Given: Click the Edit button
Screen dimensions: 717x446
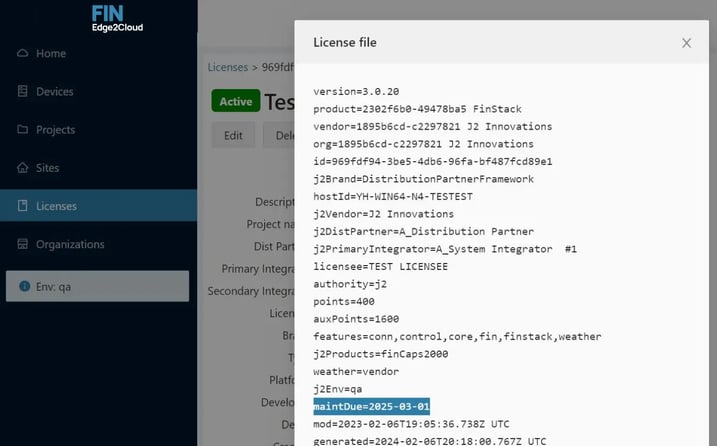Looking at the screenshot, I should pos(233,135).
